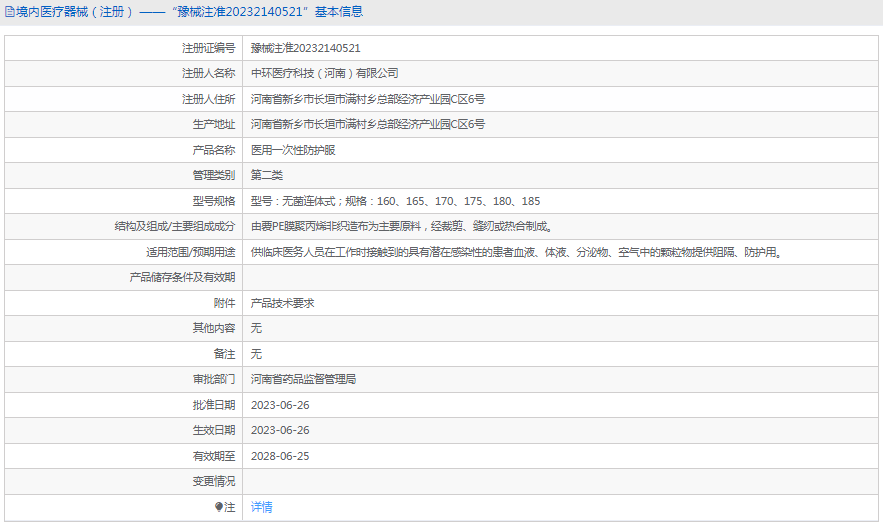883x531 pixels.
Task: Click the lightbulb icon next to 注
Action: (x=219, y=507)
